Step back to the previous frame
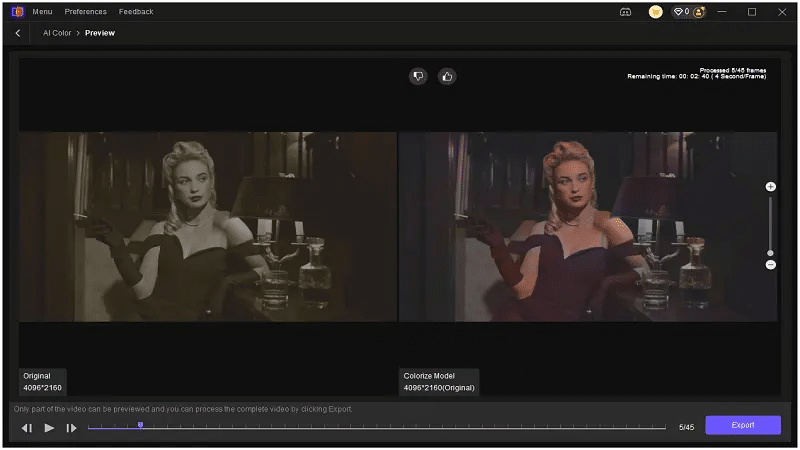The height and width of the screenshot is (450, 800). tap(27, 428)
